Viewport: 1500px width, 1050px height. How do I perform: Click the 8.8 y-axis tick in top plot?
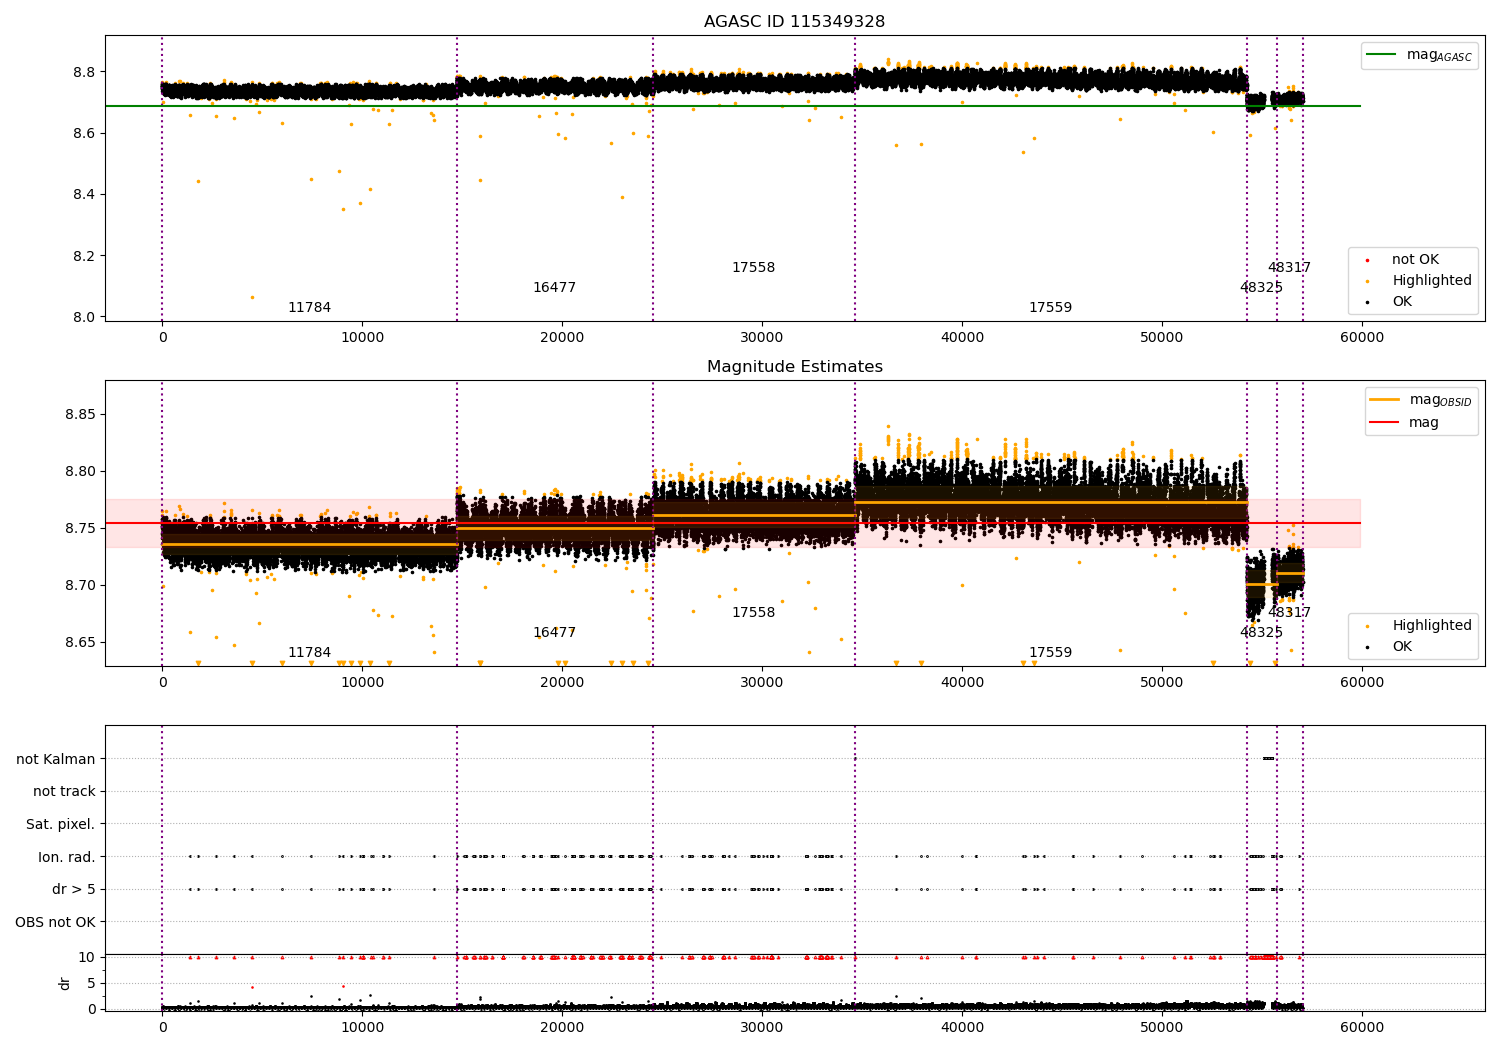[84, 73]
